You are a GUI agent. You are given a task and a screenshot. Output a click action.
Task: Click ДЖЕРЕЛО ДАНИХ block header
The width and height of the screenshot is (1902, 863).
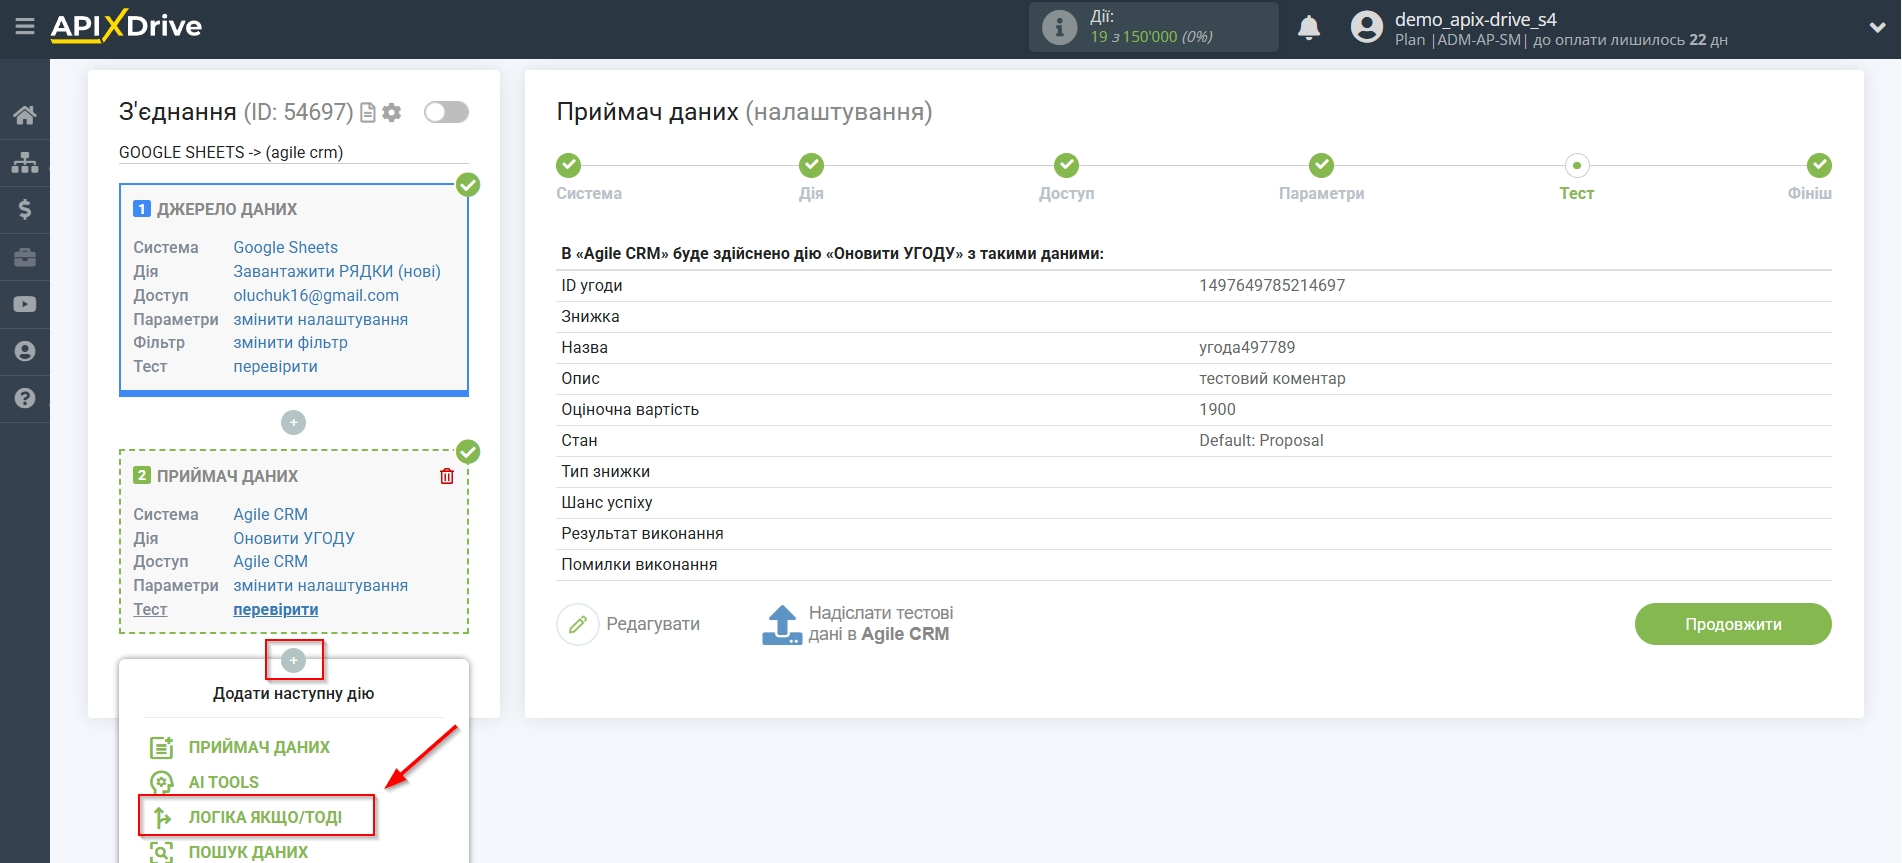227,209
